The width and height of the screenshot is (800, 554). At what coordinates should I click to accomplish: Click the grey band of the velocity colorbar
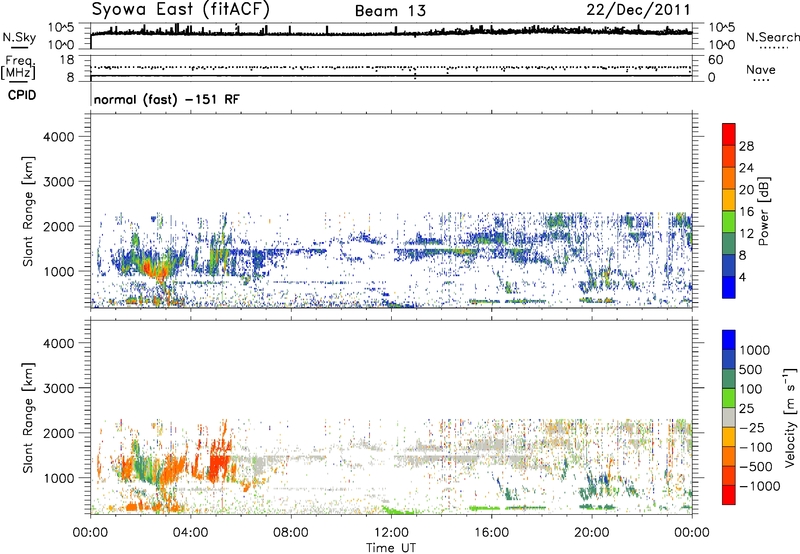coord(729,417)
